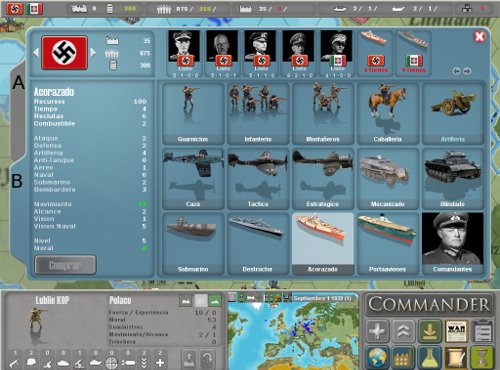The width and height of the screenshot is (500, 370).
Task: Click the circular swap arrow button
Action: (x=207, y=359)
